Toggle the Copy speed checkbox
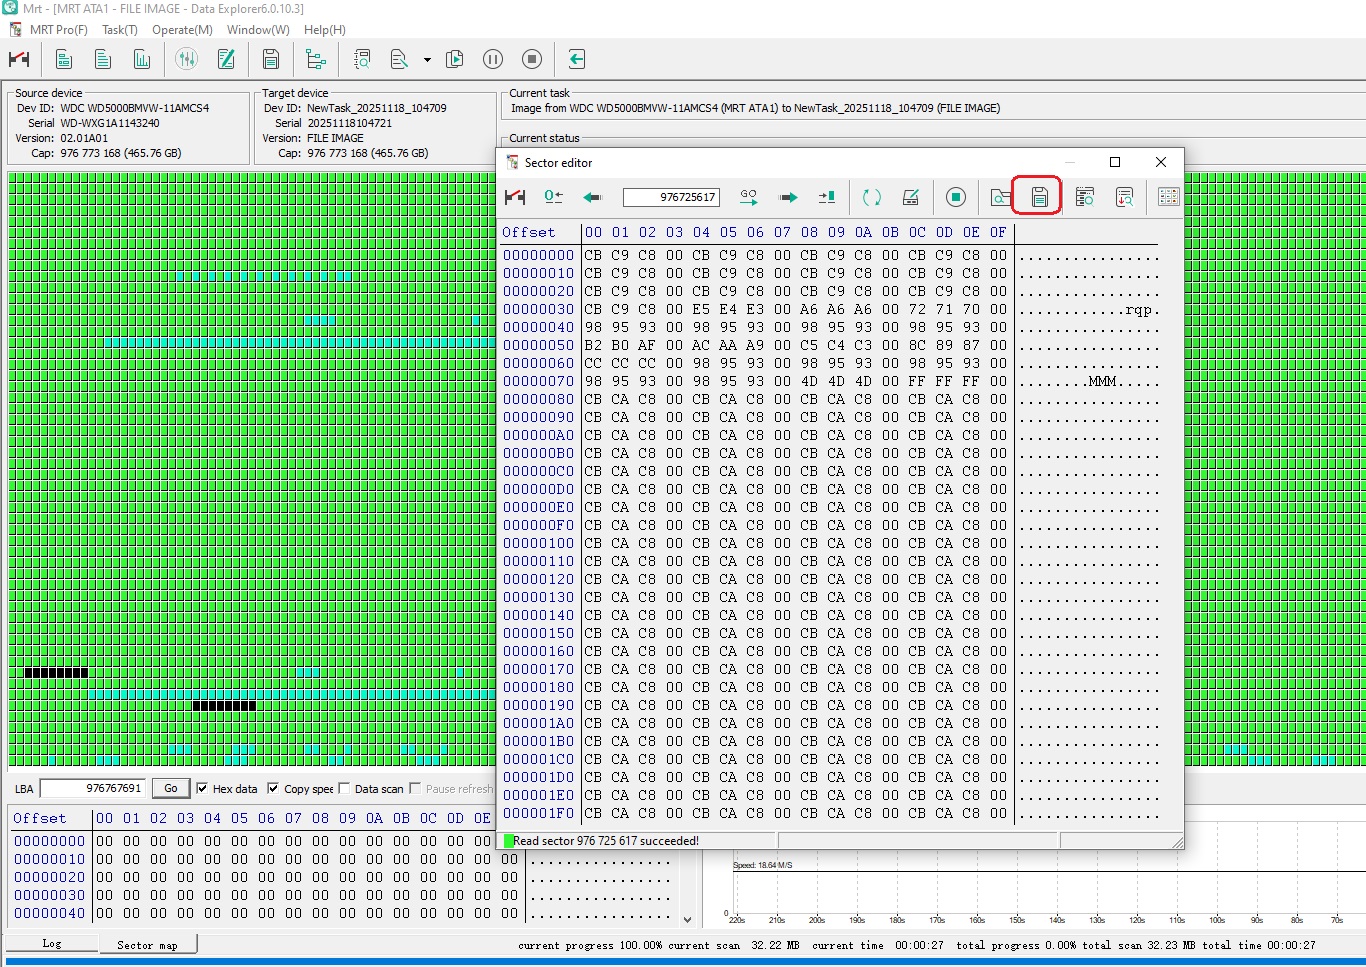The width and height of the screenshot is (1366, 967). [x=273, y=788]
